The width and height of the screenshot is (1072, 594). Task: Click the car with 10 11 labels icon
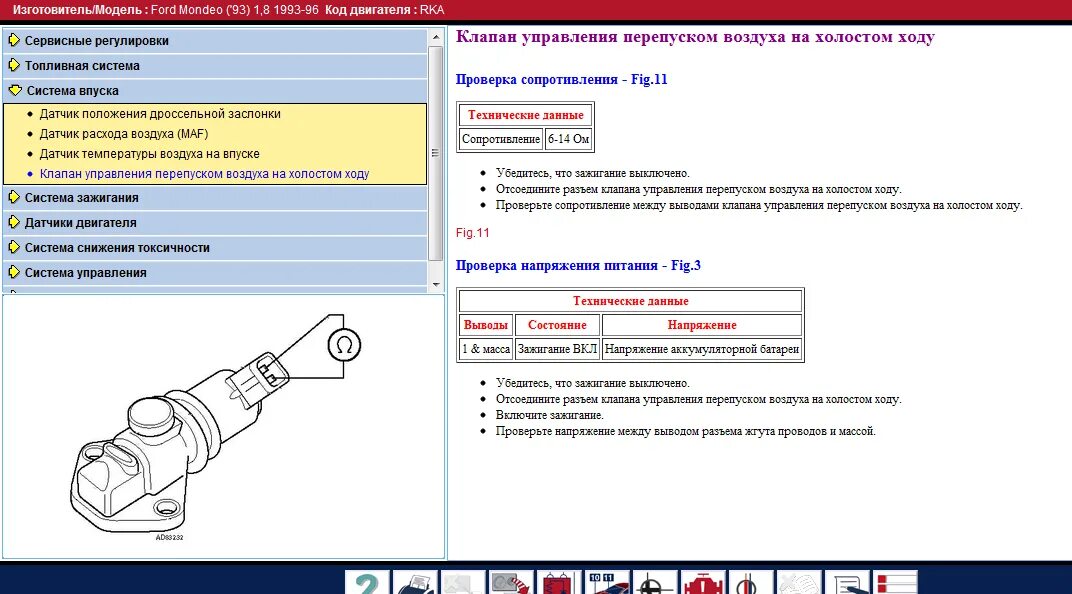click(x=607, y=582)
